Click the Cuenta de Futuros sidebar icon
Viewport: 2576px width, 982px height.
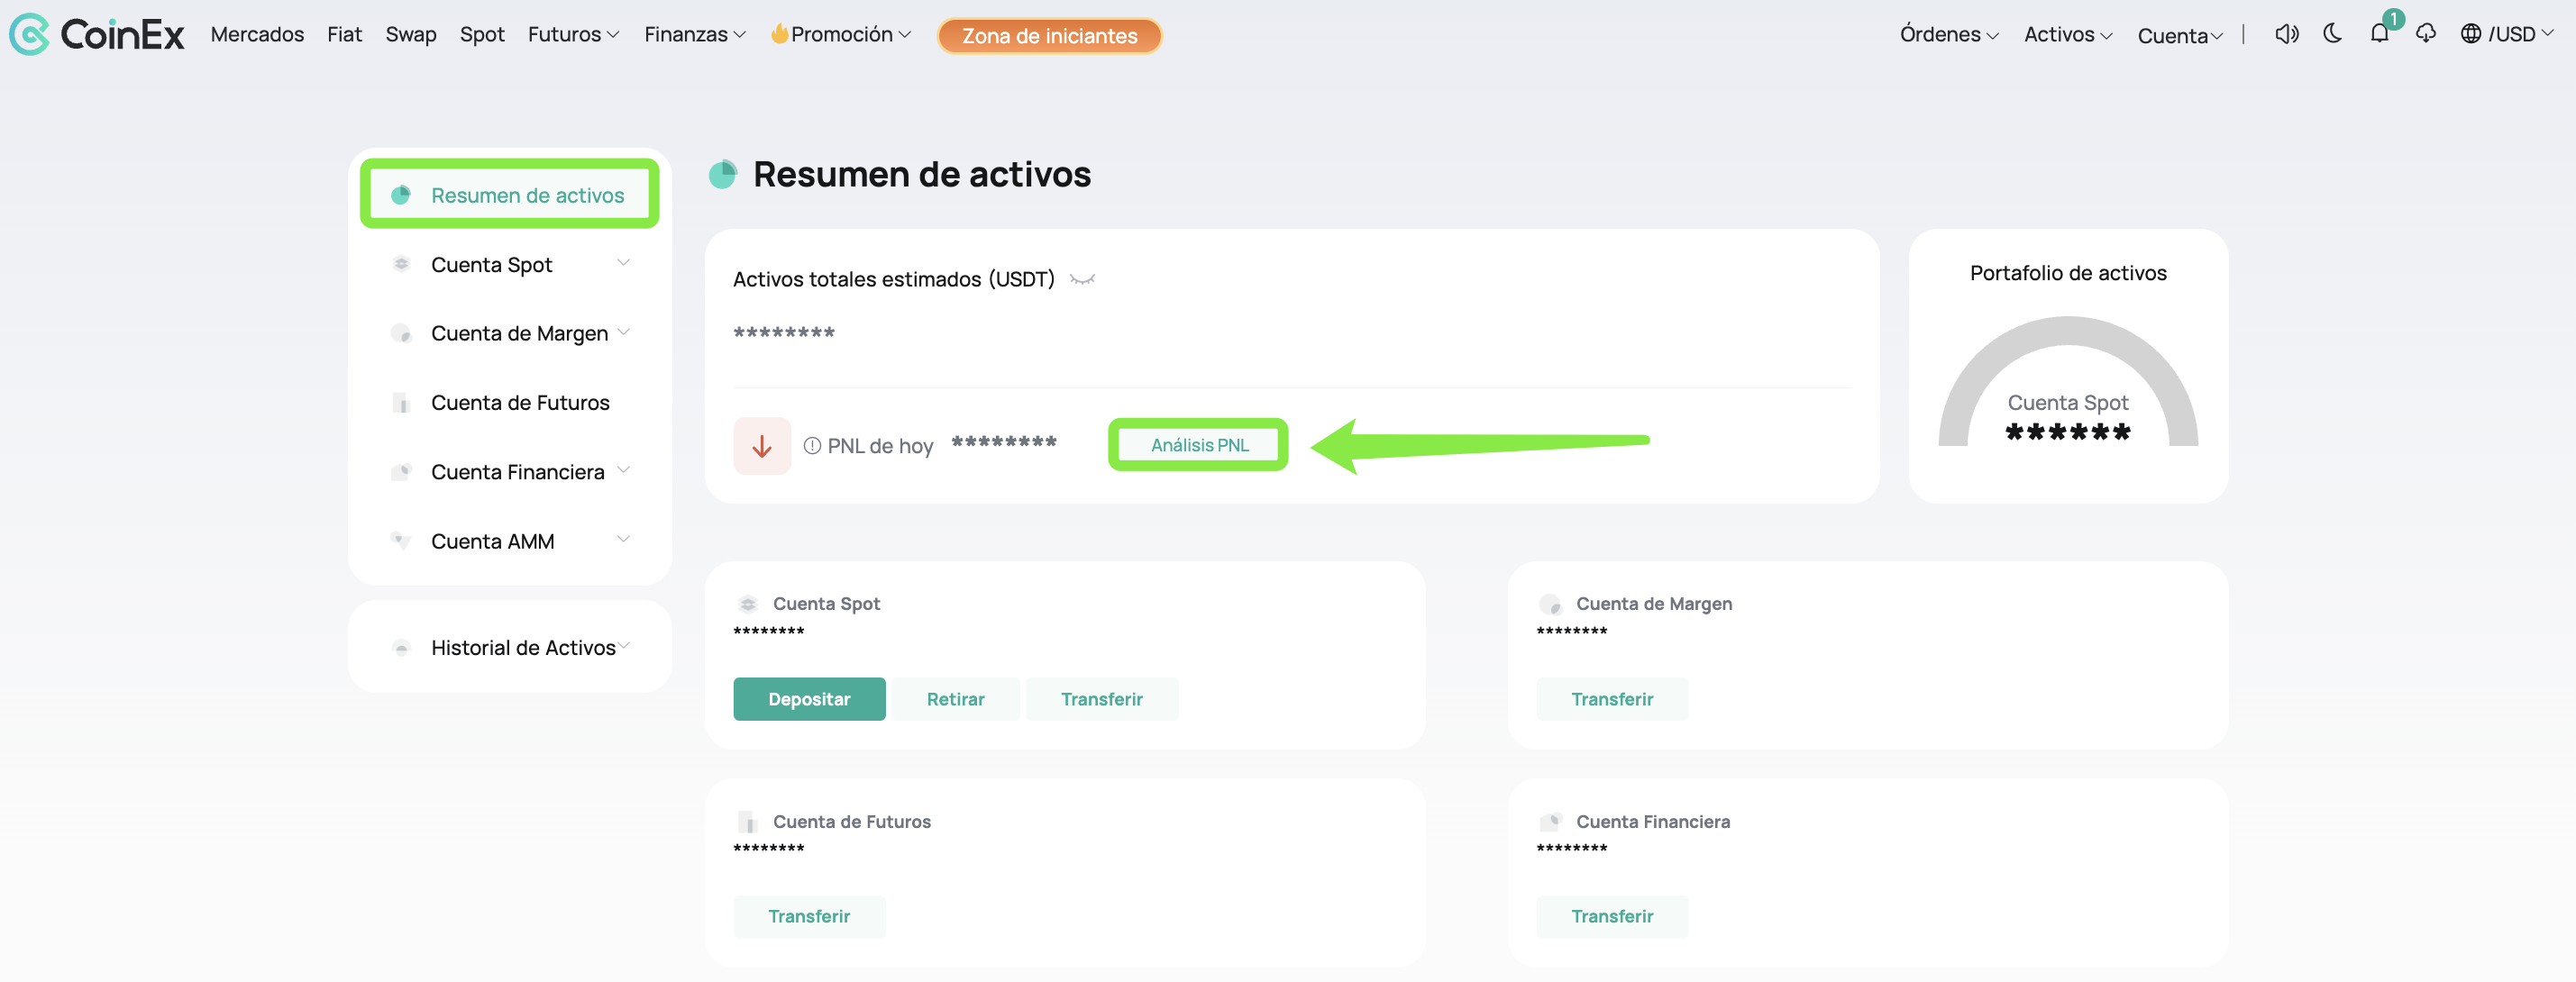tap(401, 403)
